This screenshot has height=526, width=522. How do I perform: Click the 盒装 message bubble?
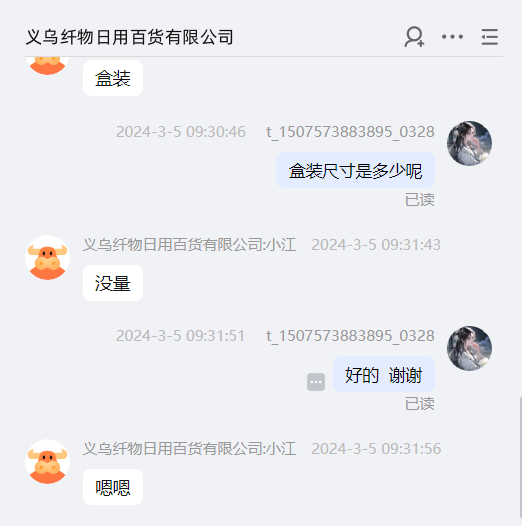point(113,78)
